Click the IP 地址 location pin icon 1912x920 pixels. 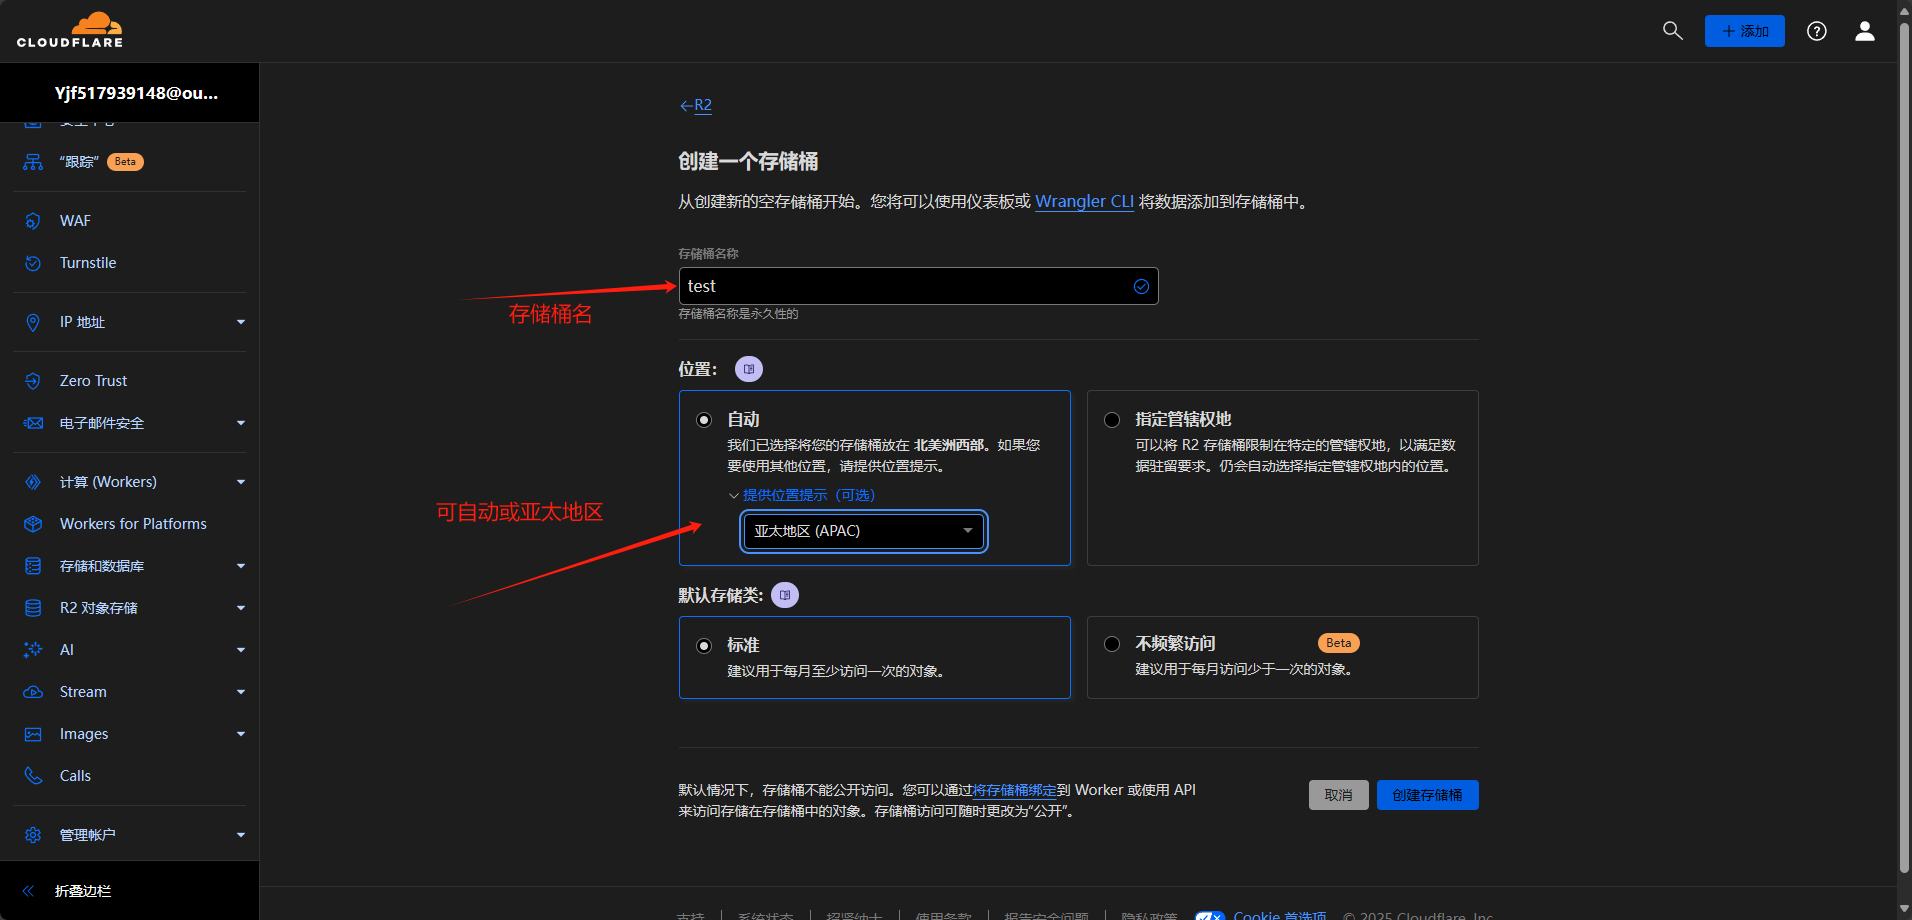(x=33, y=322)
